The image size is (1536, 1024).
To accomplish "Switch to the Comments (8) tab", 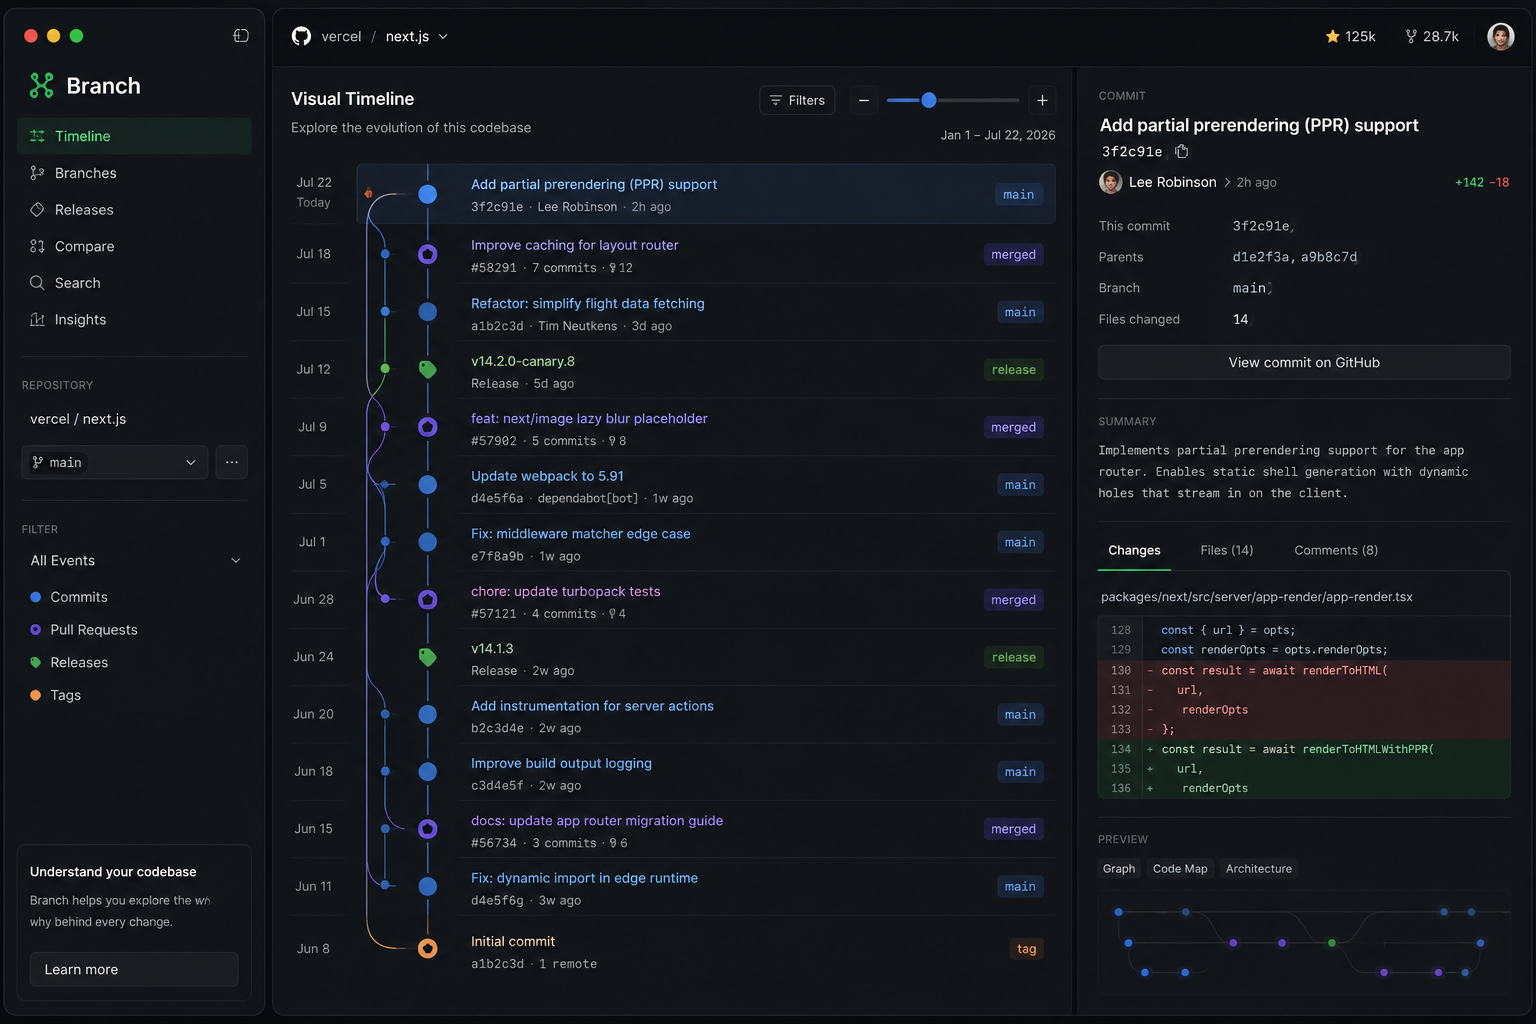I will [x=1336, y=551].
